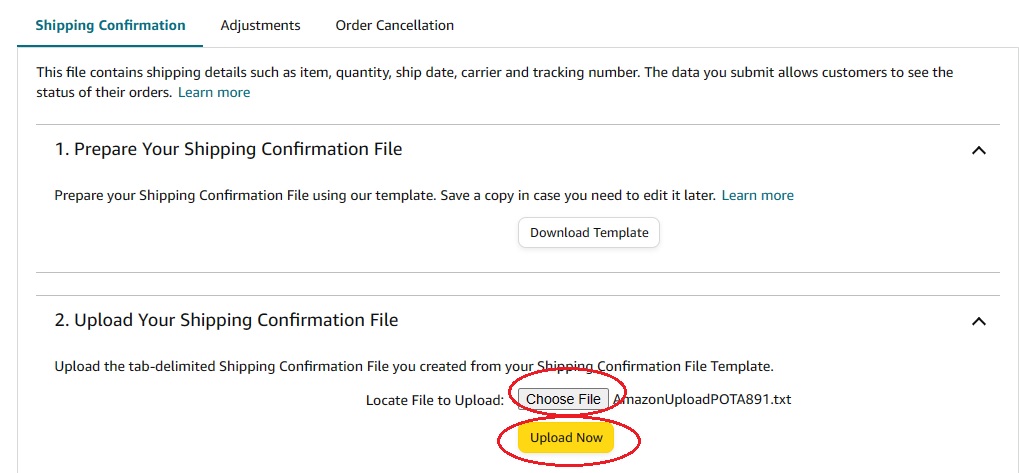Image resolution: width=1019 pixels, height=473 pixels.
Task: Submit the file with Upload Now
Action: pyautogui.click(x=566, y=438)
